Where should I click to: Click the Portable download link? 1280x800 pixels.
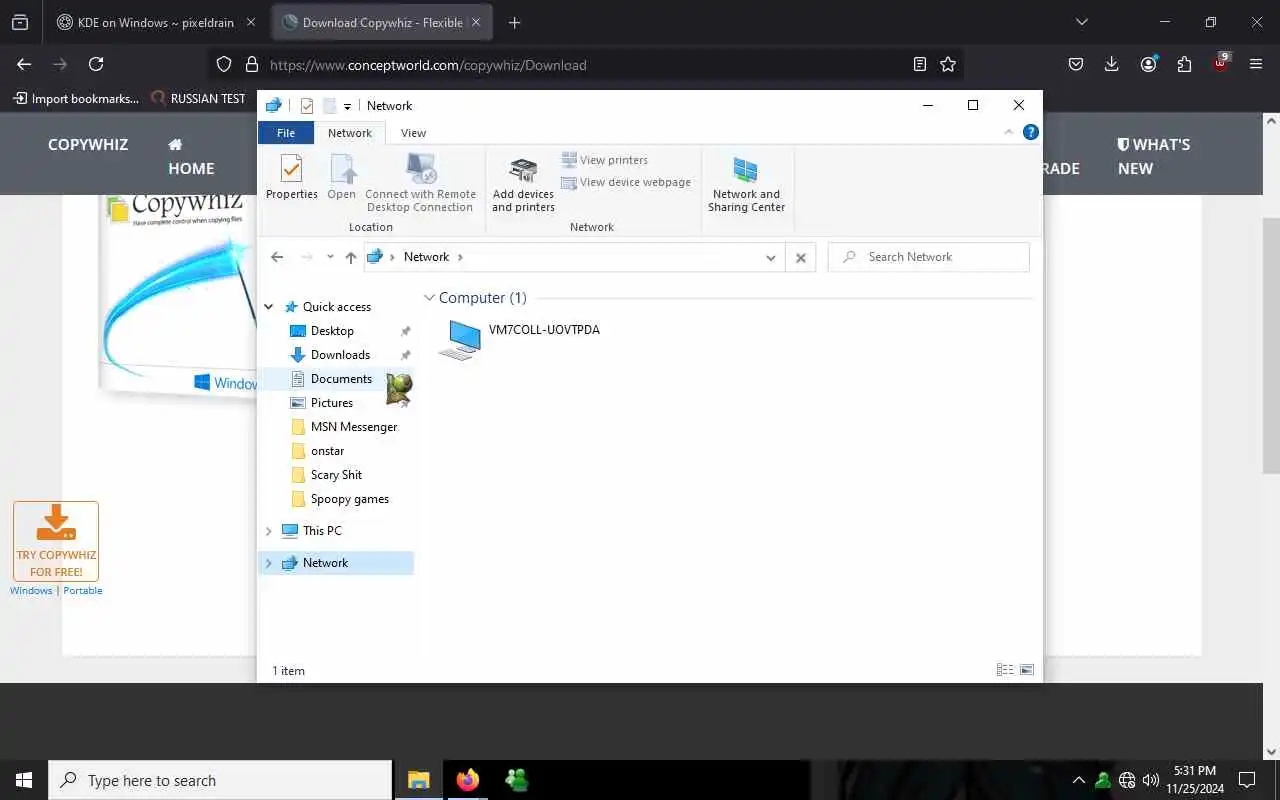pos(83,590)
